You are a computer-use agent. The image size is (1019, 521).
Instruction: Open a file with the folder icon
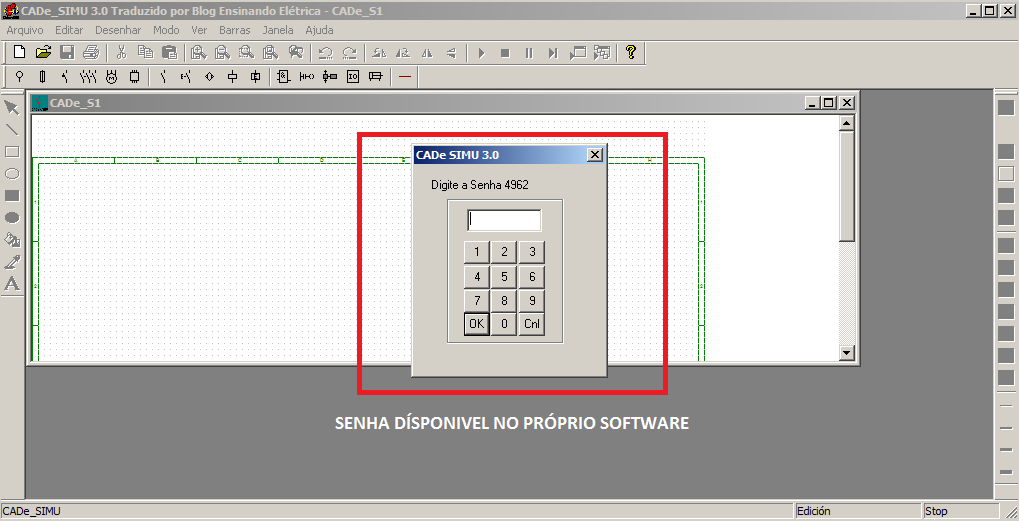[43, 53]
